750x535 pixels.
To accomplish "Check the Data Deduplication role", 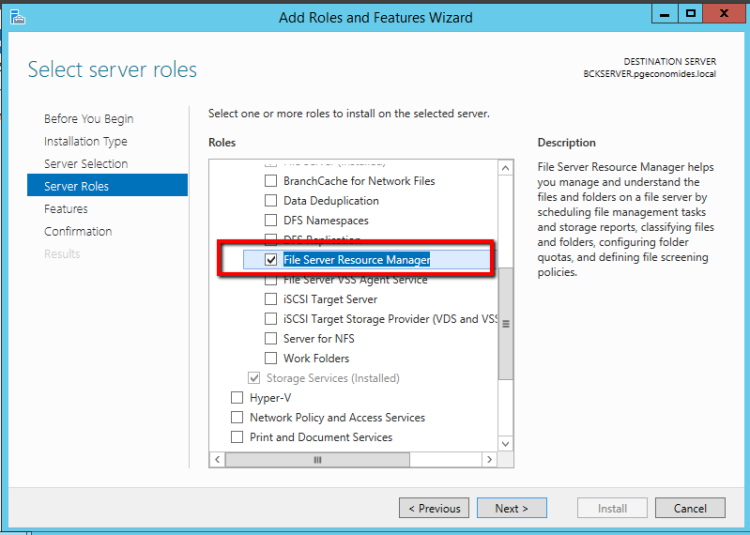I will coord(270,201).
